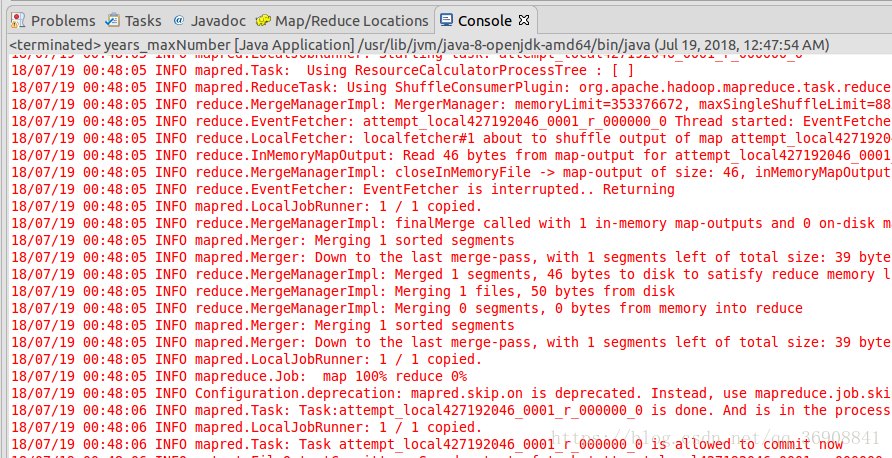The image size is (892, 458).
Task: Click the 'map 100% reduce 0%' log line
Action: click(239, 377)
